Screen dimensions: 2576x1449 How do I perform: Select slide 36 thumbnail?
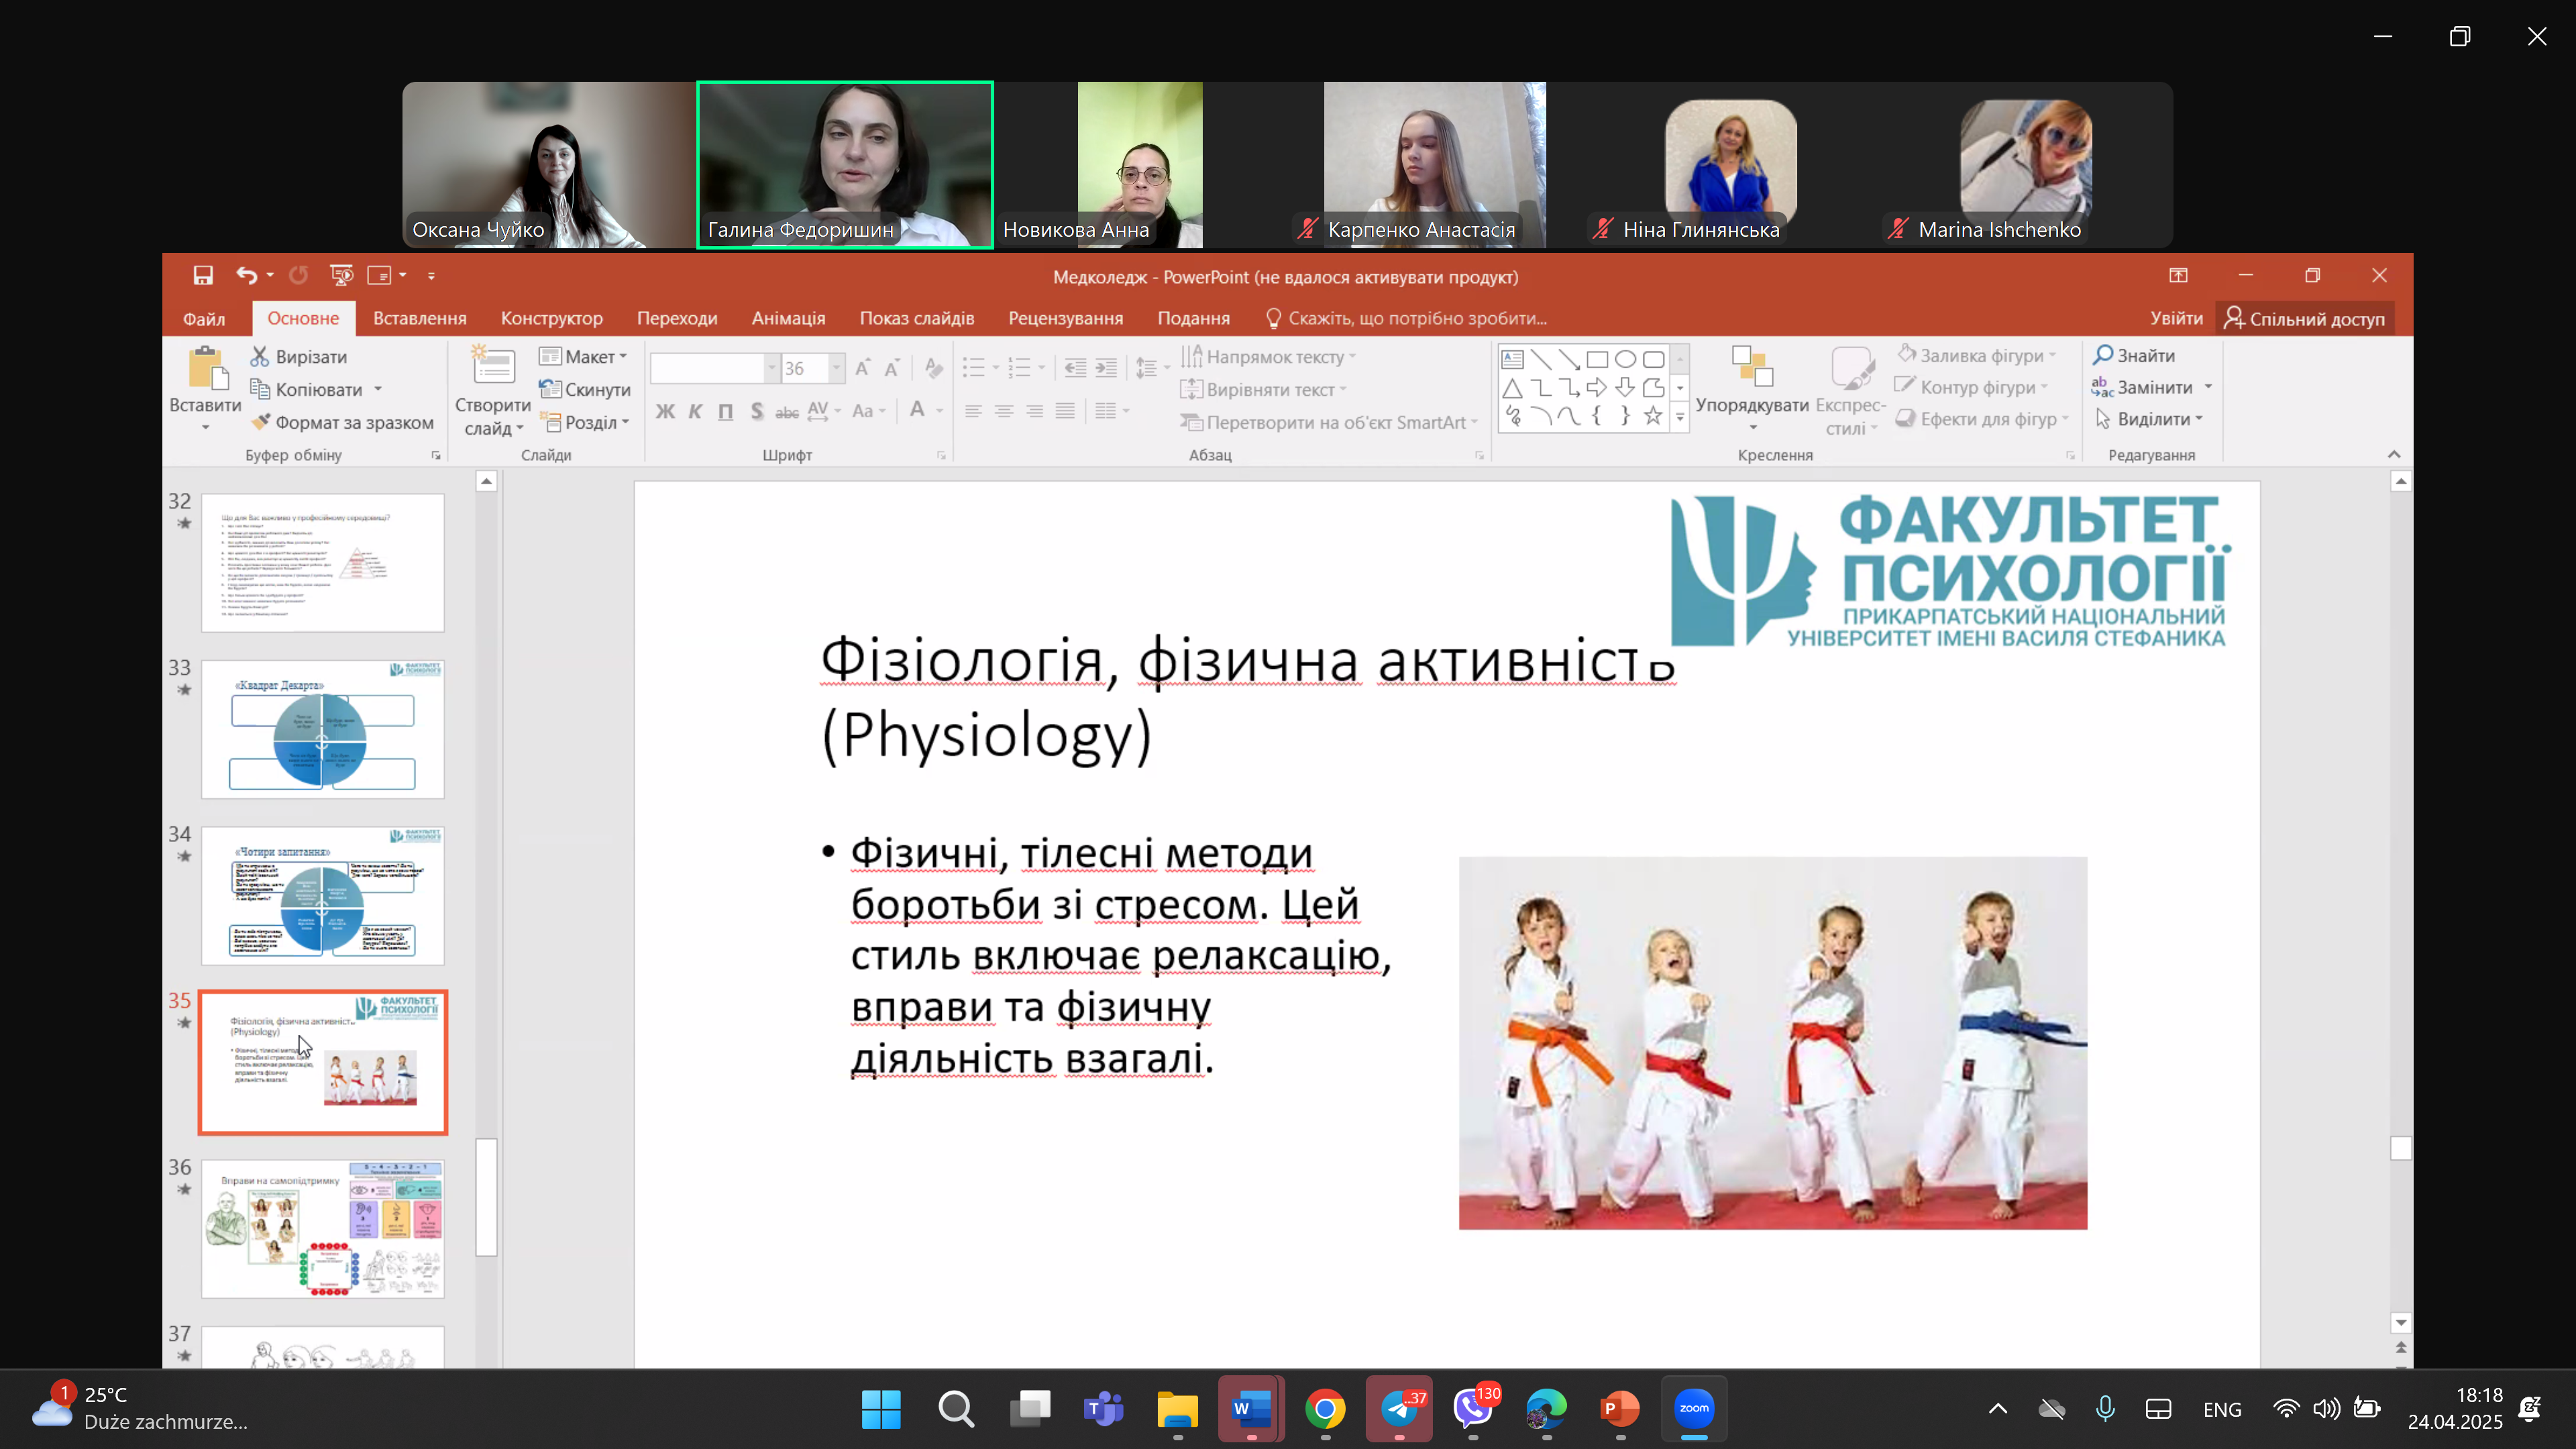pos(322,1229)
